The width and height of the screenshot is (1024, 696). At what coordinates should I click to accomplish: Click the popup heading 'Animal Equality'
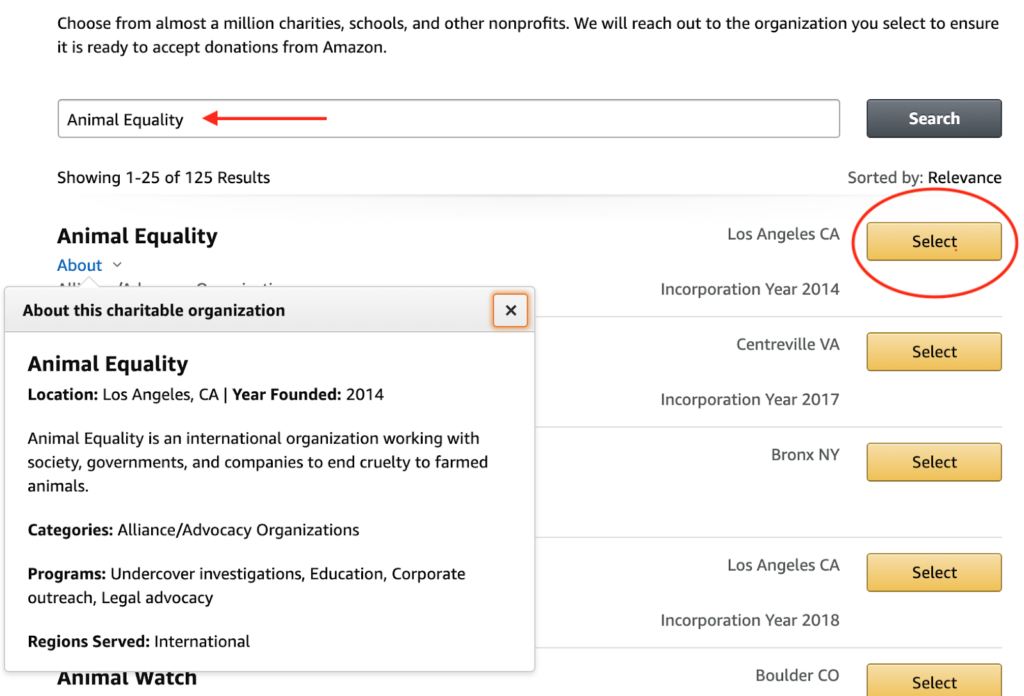pos(108,364)
